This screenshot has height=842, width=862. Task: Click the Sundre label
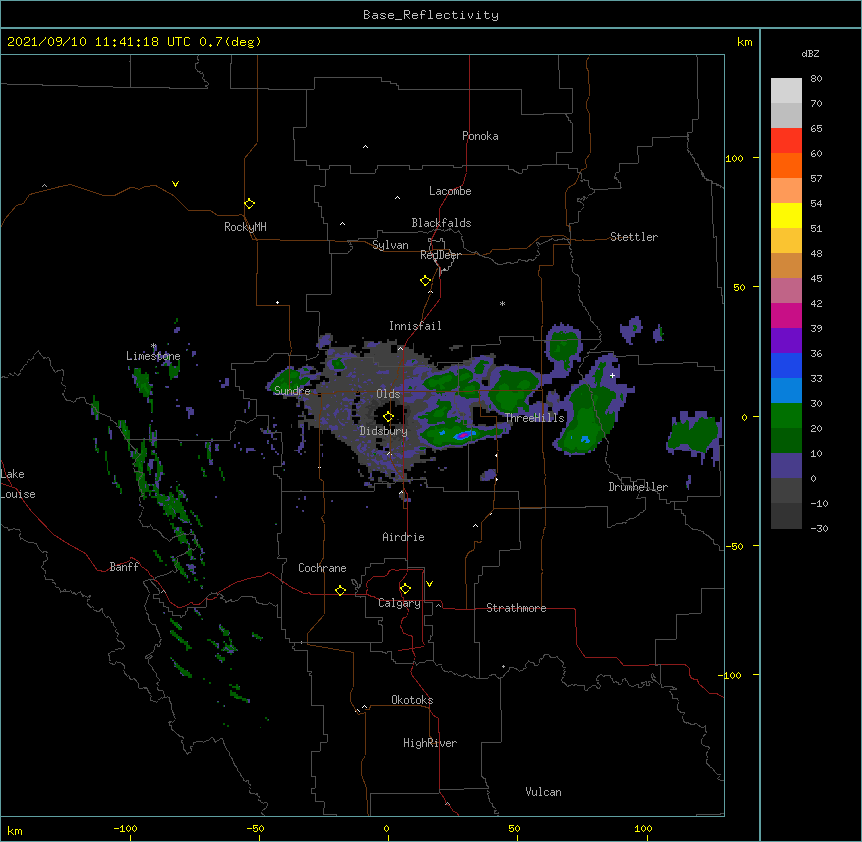[x=292, y=391]
